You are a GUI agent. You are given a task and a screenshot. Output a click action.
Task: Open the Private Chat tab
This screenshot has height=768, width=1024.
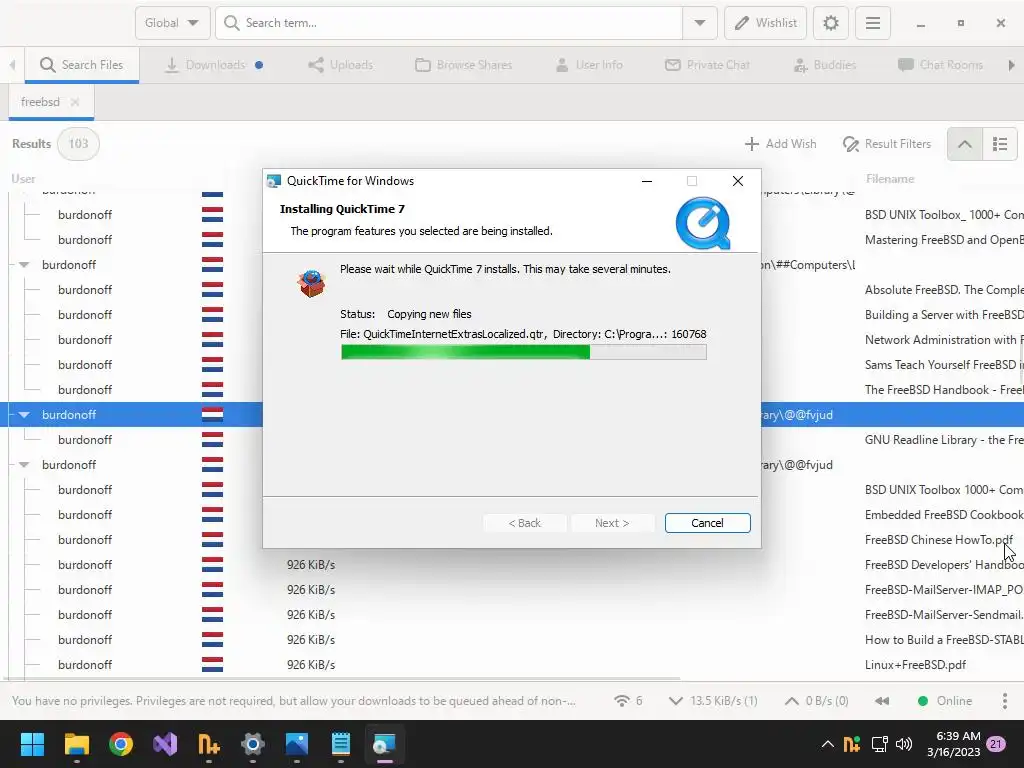coord(707,65)
